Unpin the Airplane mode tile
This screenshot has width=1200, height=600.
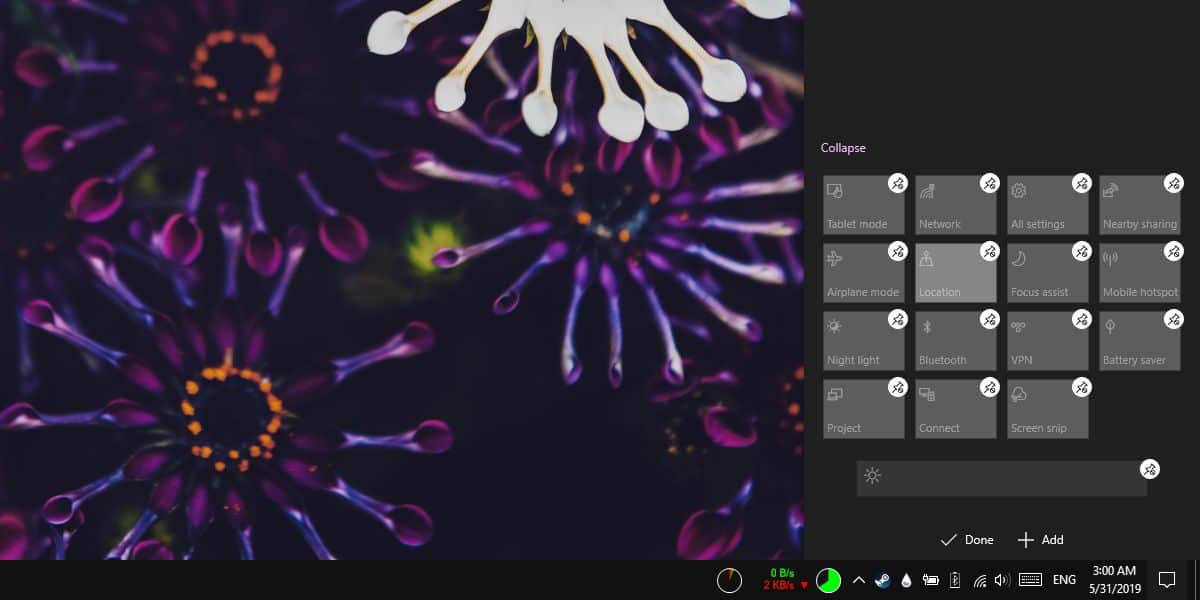(897, 251)
